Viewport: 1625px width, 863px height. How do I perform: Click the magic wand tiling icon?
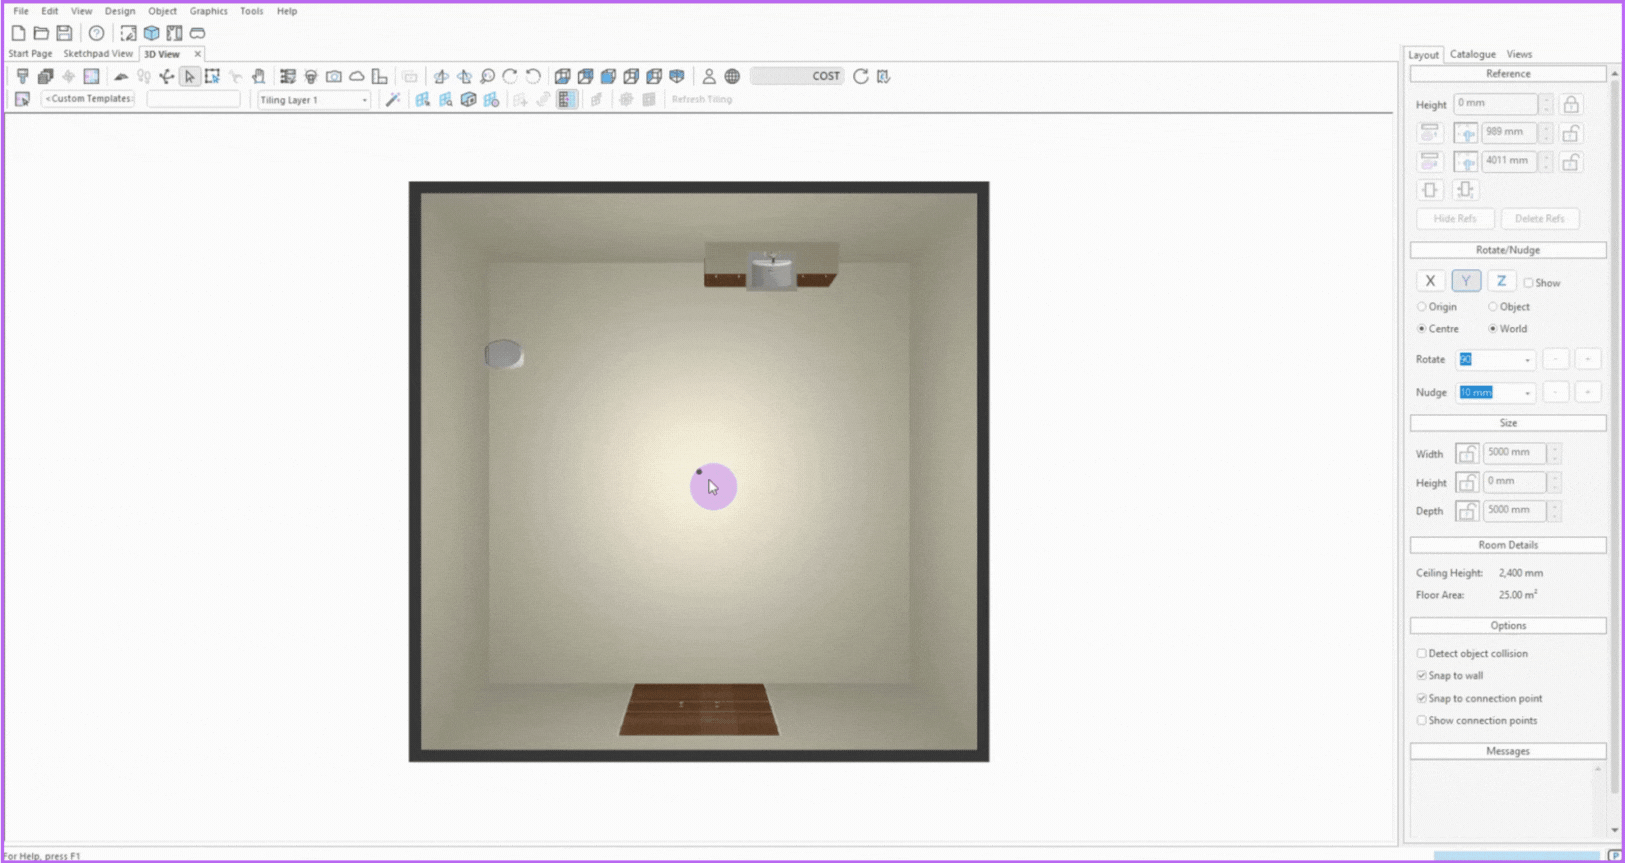click(393, 99)
